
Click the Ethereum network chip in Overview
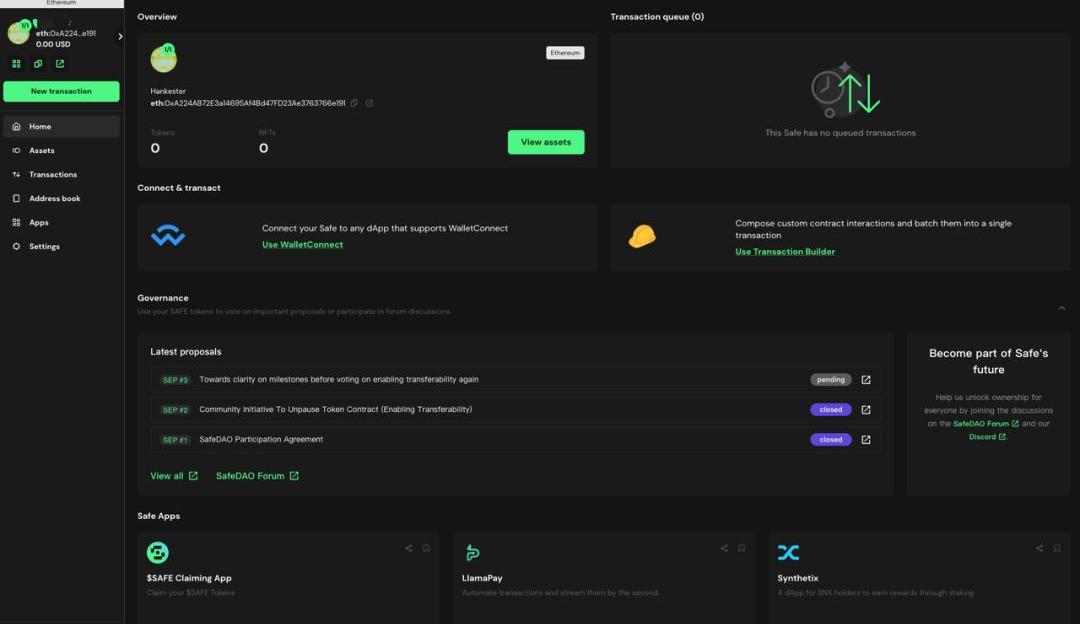(565, 53)
